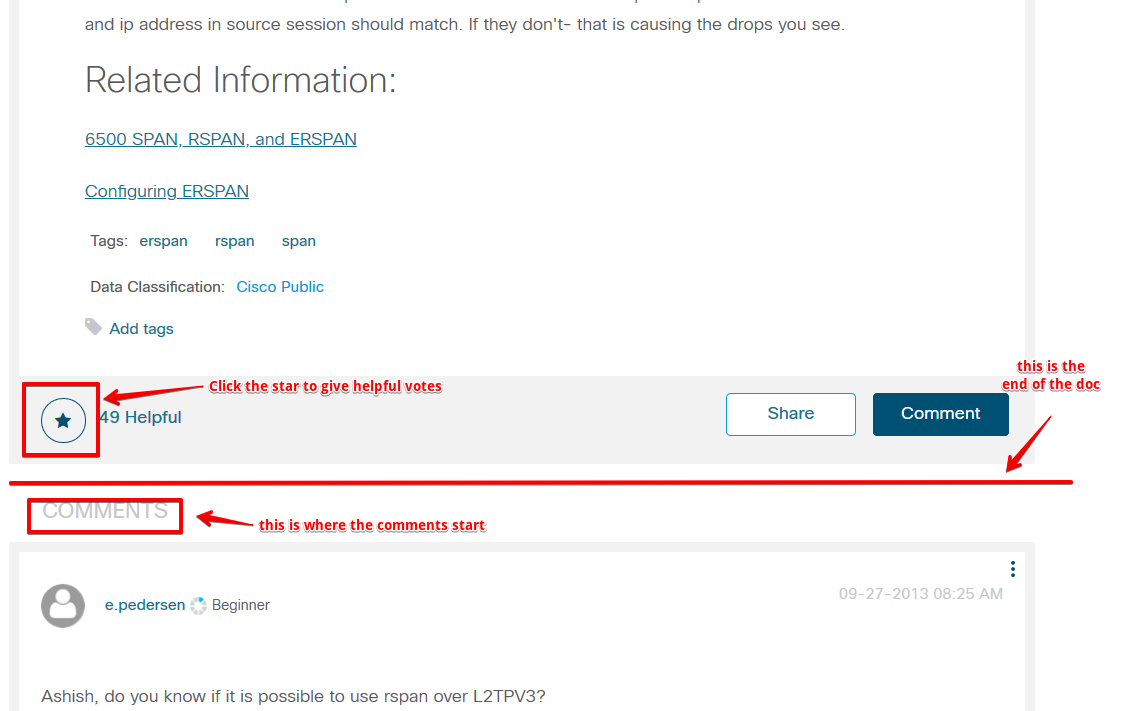Open the Configuring ERSPAN link
This screenshot has height=711, width=1130.
click(x=166, y=191)
